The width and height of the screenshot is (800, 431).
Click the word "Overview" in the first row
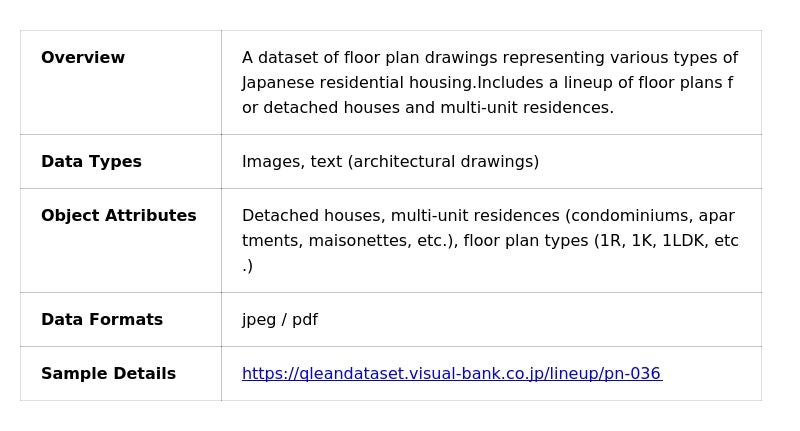83,58
